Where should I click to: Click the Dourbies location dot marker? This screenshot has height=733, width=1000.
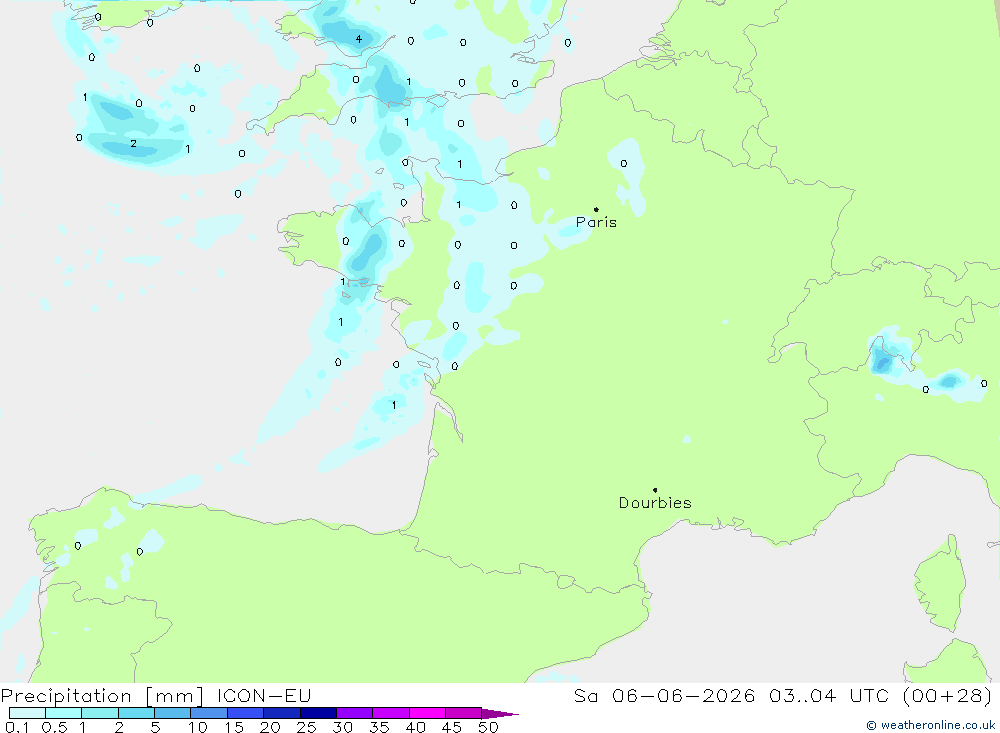pos(655,490)
